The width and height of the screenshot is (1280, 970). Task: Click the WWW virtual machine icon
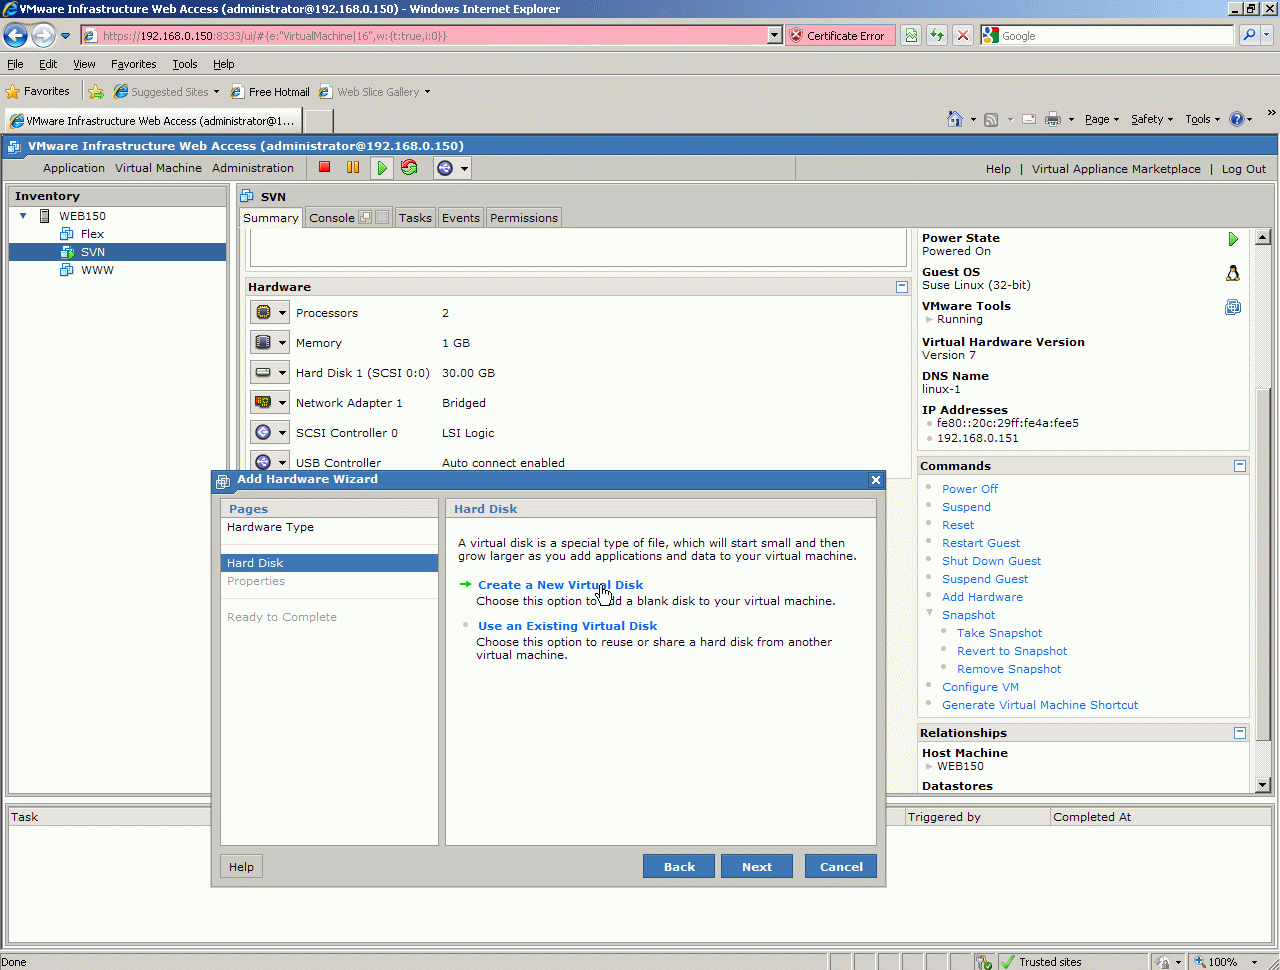tap(67, 270)
